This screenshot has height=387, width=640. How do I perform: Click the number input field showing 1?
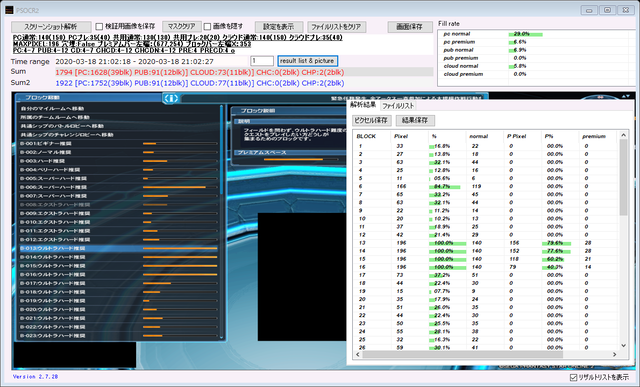(262, 61)
